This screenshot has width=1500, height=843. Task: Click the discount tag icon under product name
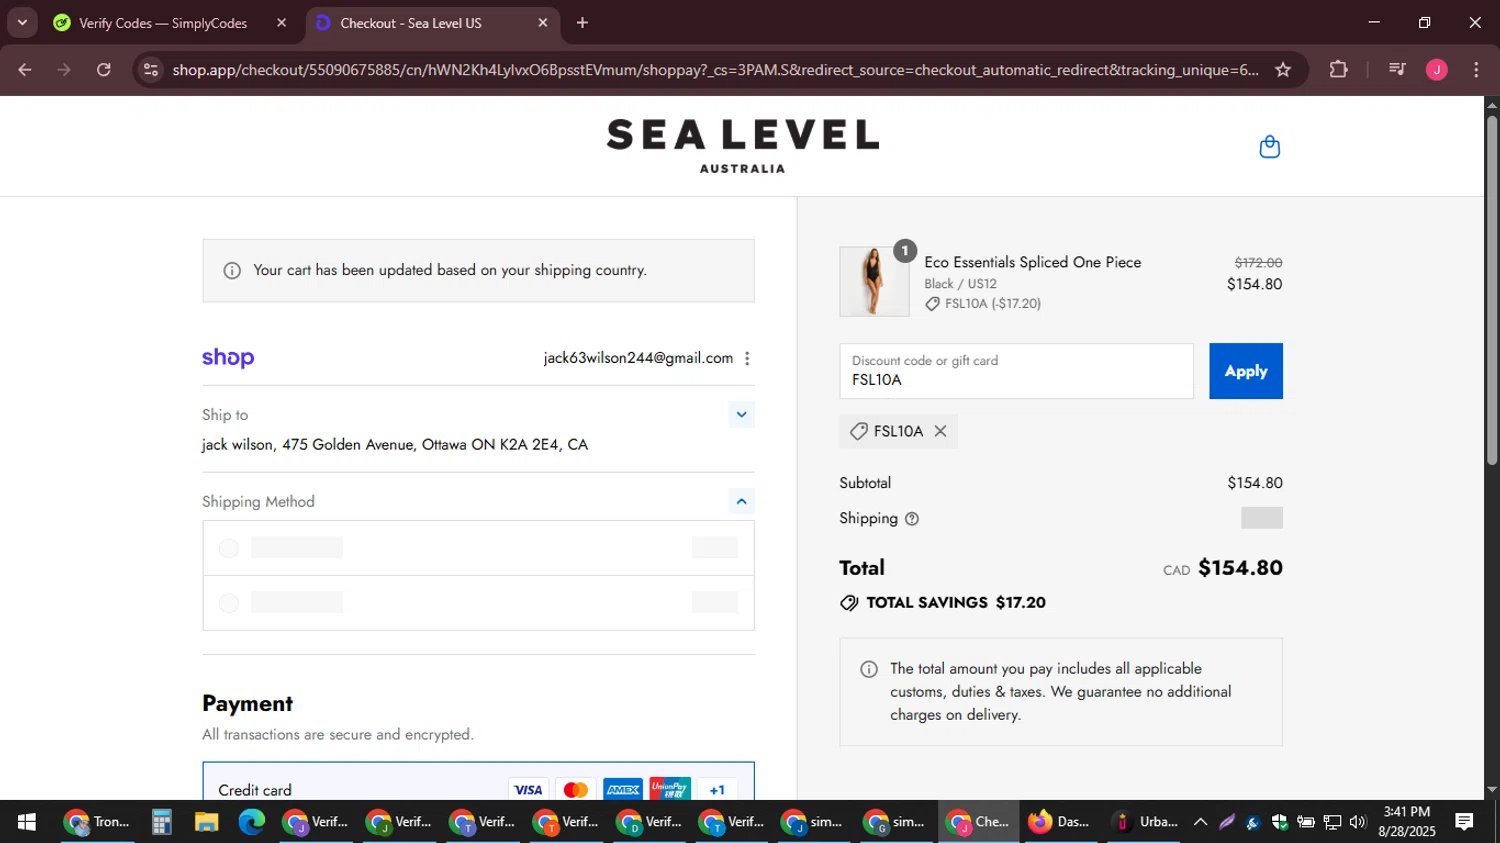point(932,304)
